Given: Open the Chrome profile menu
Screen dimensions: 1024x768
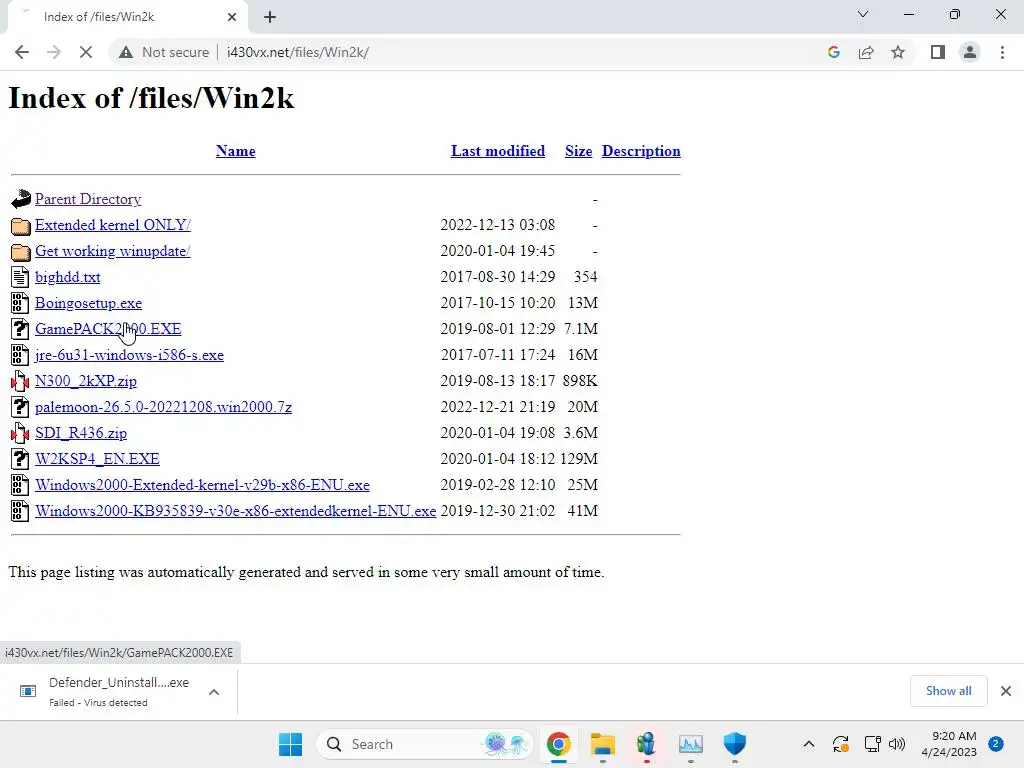Looking at the screenshot, I should [x=970, y=52].
